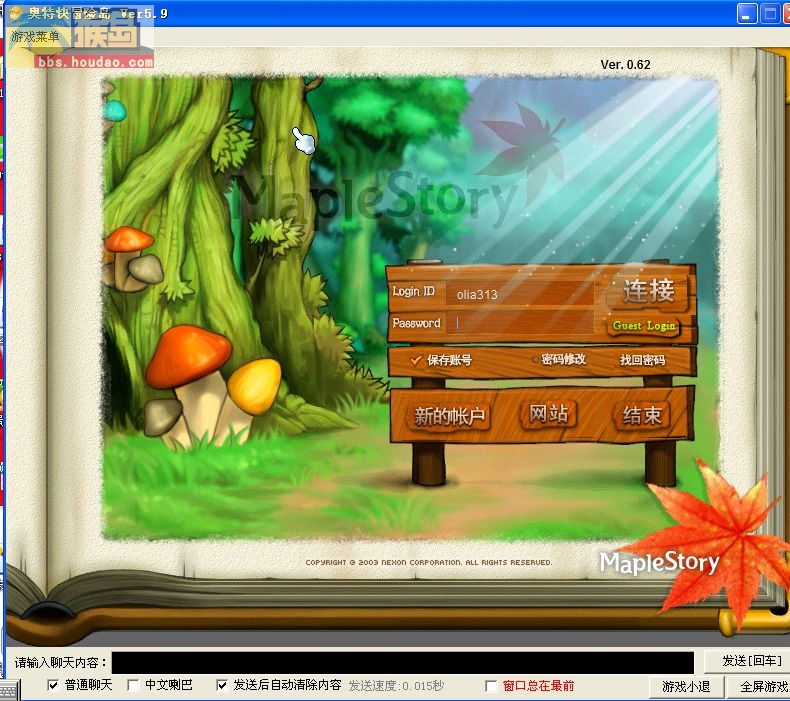Click the Login ID input field

pos(519,293)
